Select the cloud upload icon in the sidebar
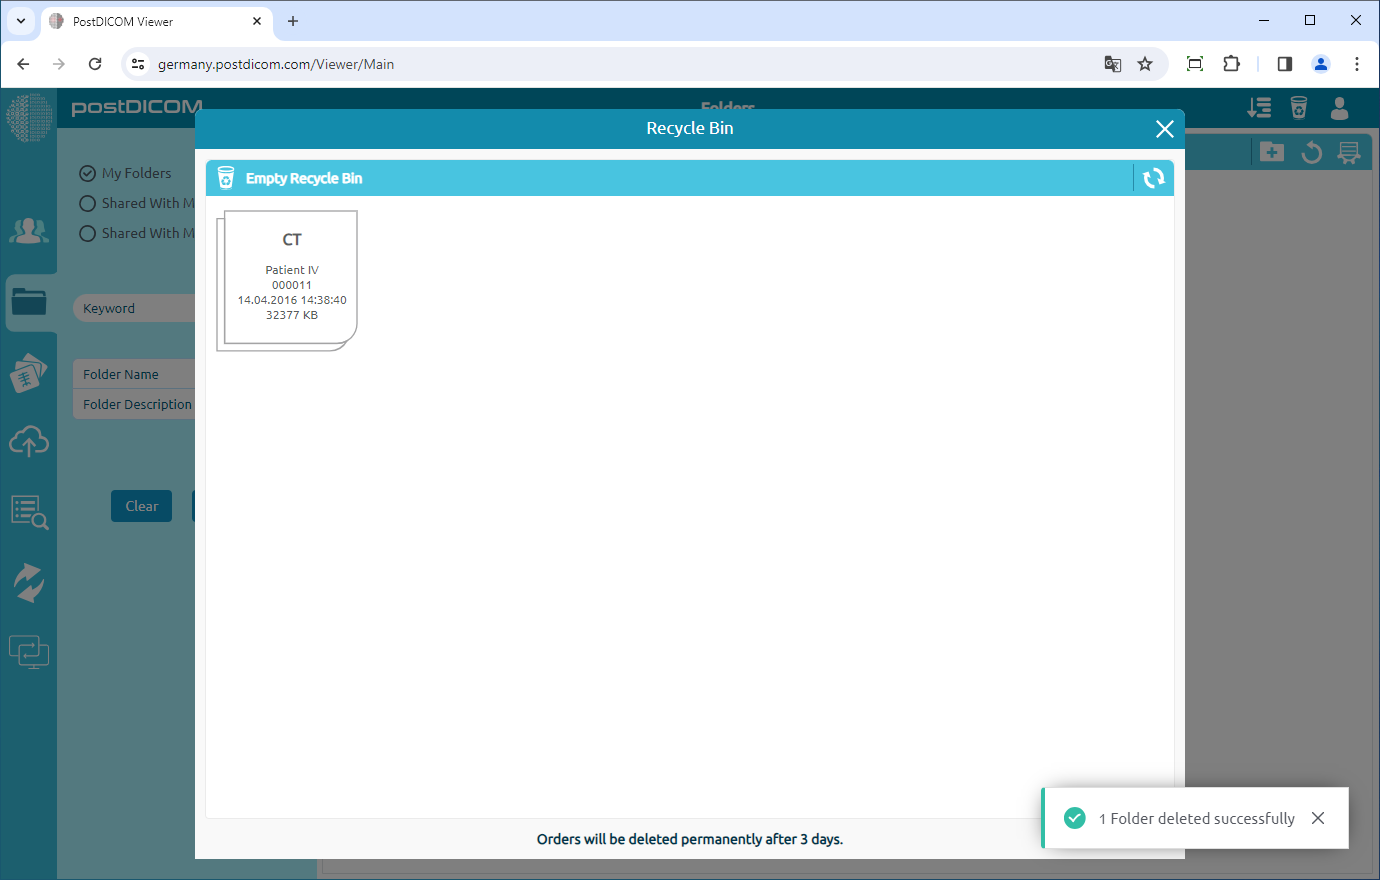 coord(30,441)
